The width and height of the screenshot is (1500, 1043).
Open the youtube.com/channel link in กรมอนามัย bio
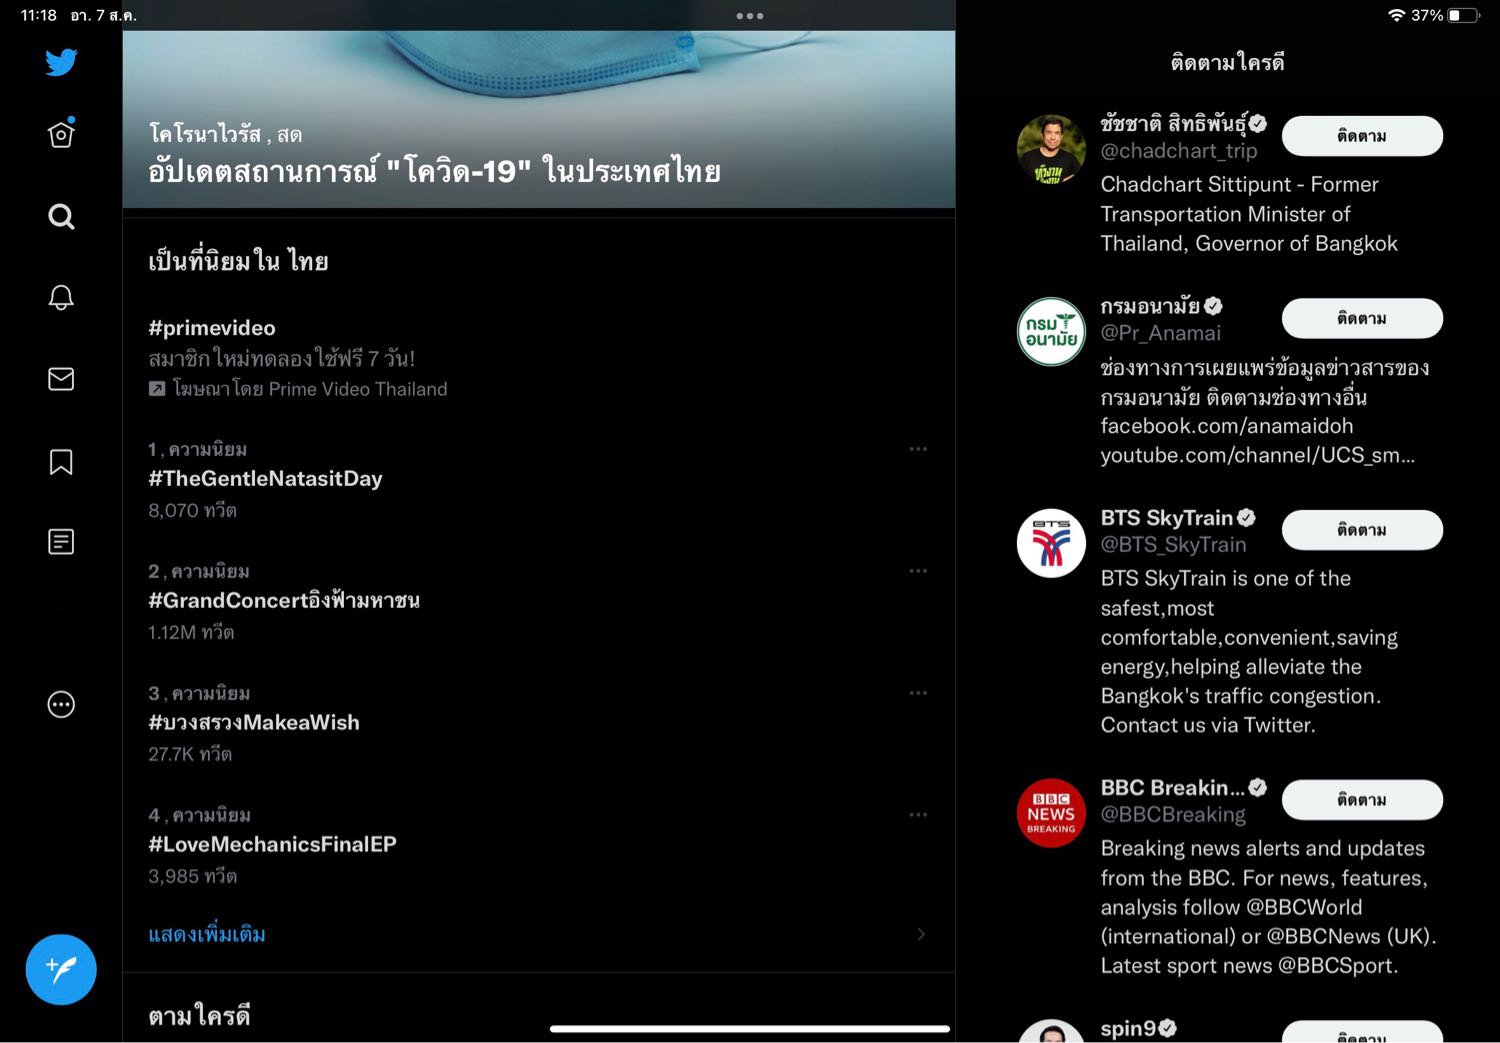(1258, 455)
